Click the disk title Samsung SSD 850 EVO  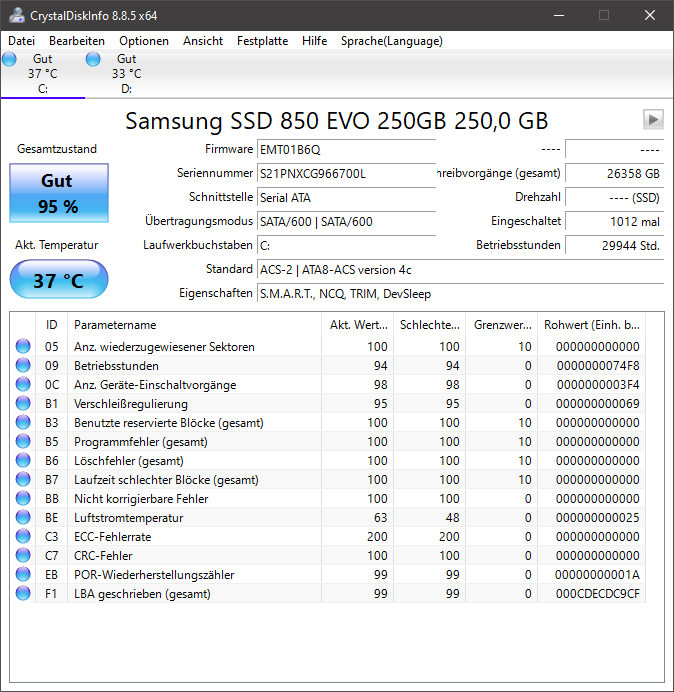coord(337,120)
